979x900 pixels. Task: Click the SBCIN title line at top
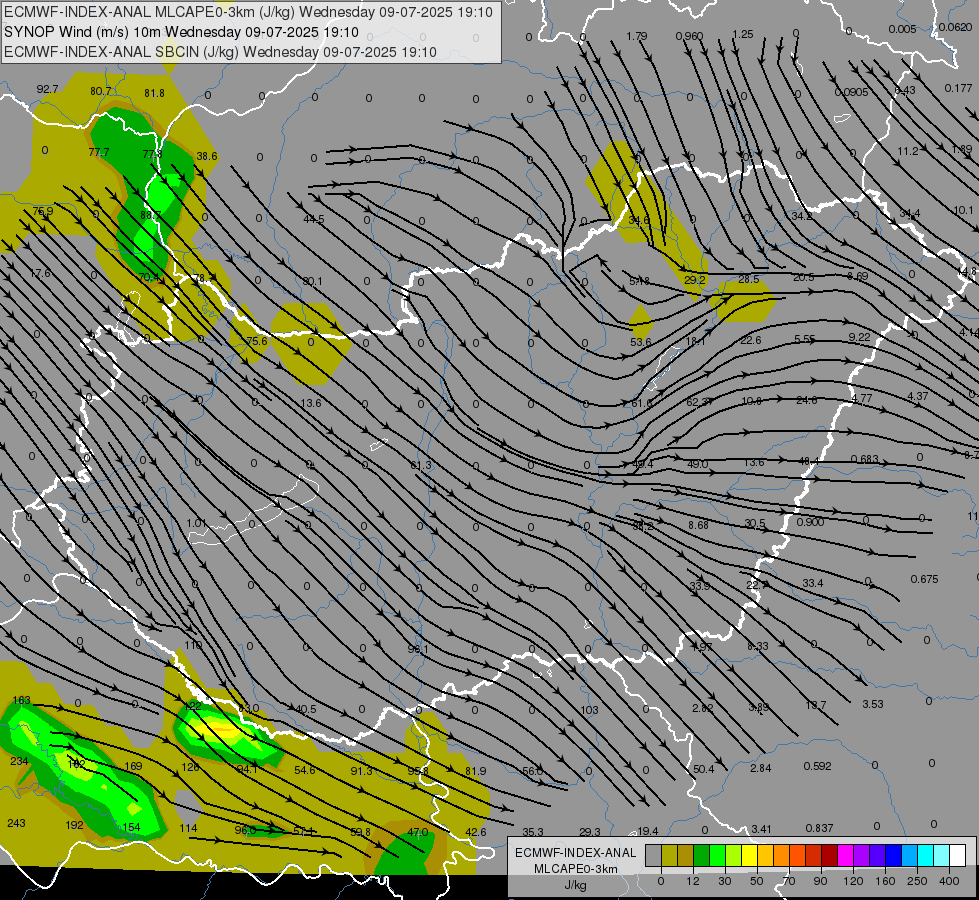click(x=220, y=52)
